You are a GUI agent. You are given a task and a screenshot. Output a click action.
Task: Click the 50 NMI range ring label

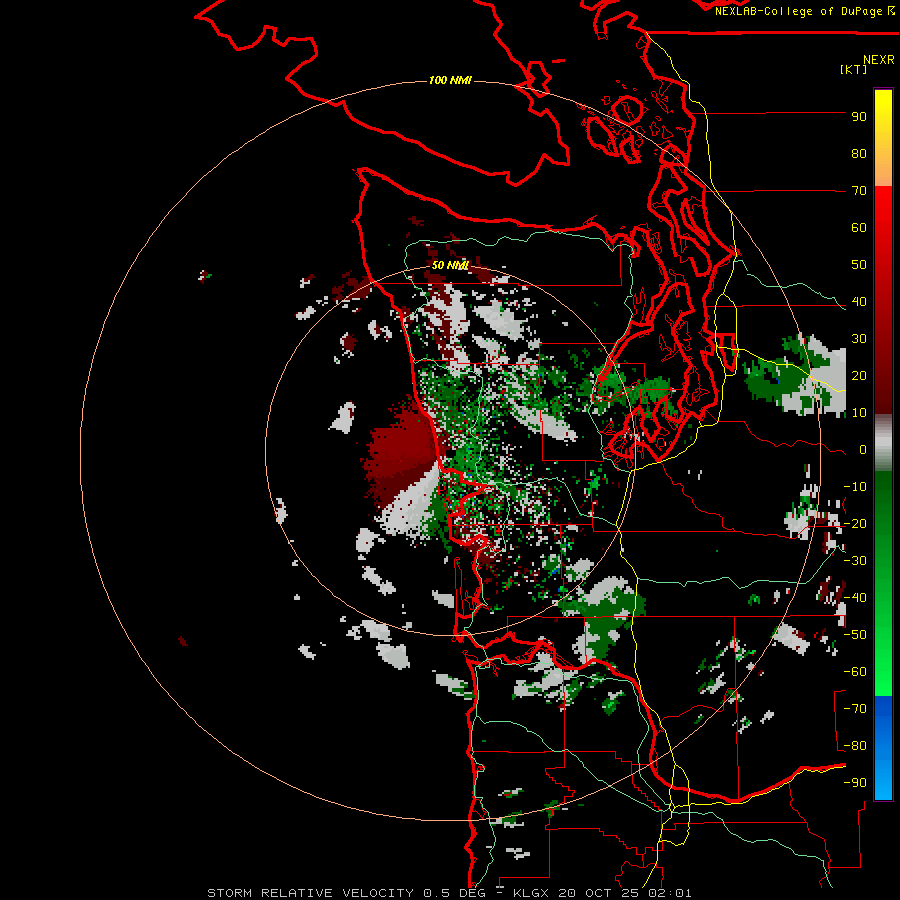pos(450,265)
